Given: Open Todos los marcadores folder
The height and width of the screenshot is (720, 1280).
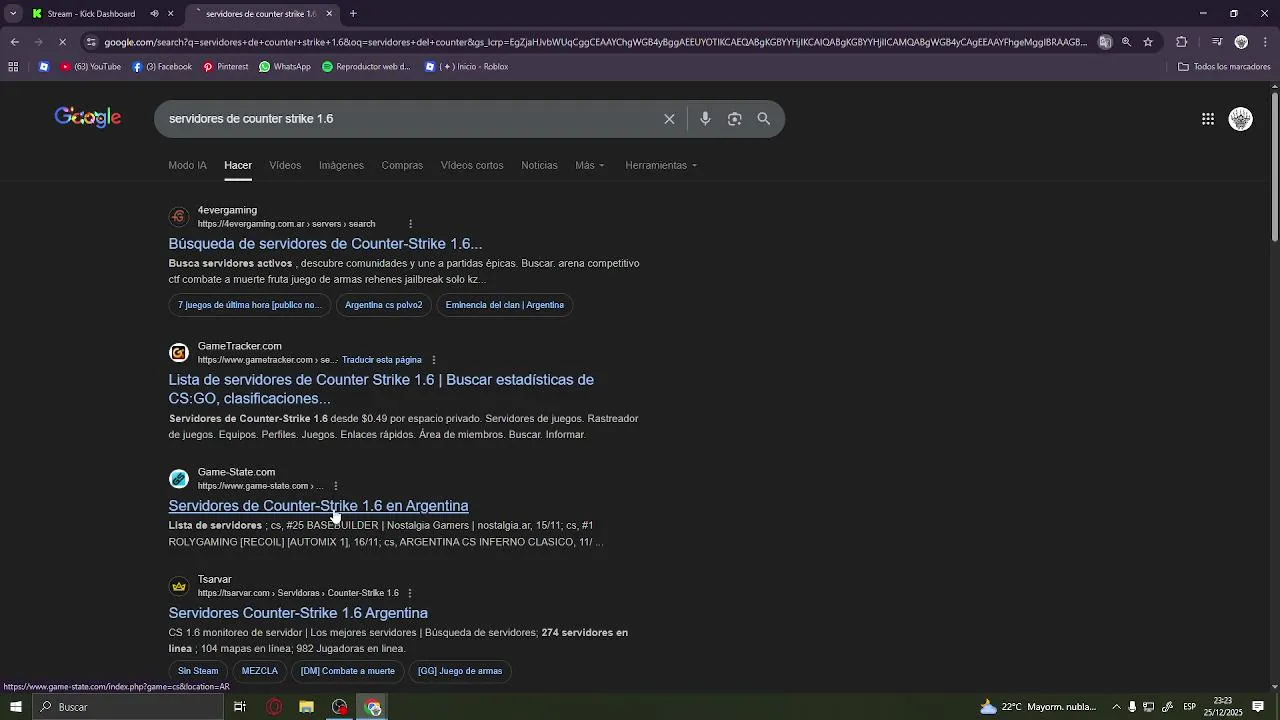Looking at the screenshot, I should [x=1224, y=67].
